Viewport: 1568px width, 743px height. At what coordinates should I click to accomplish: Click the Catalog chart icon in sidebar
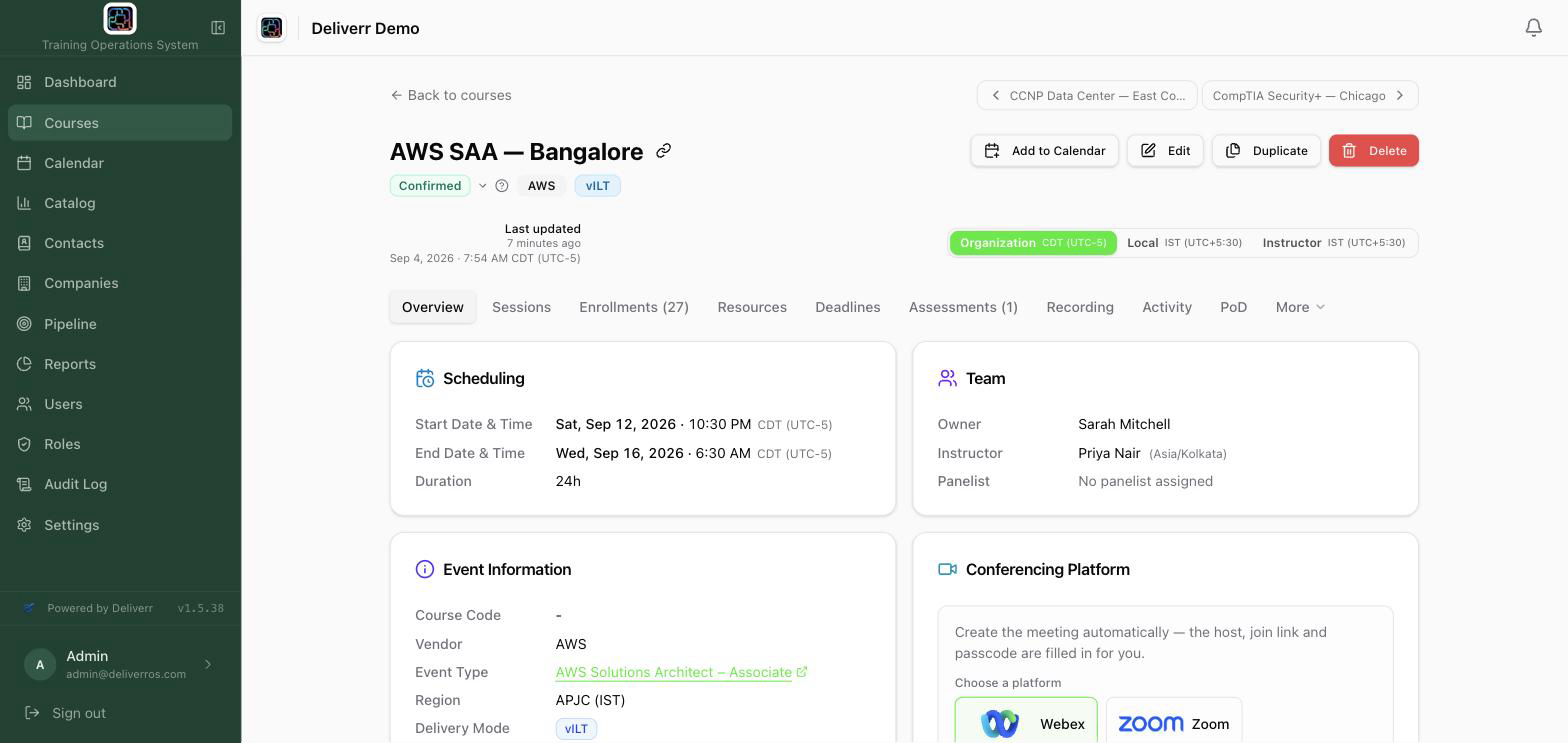coord(24,203)
